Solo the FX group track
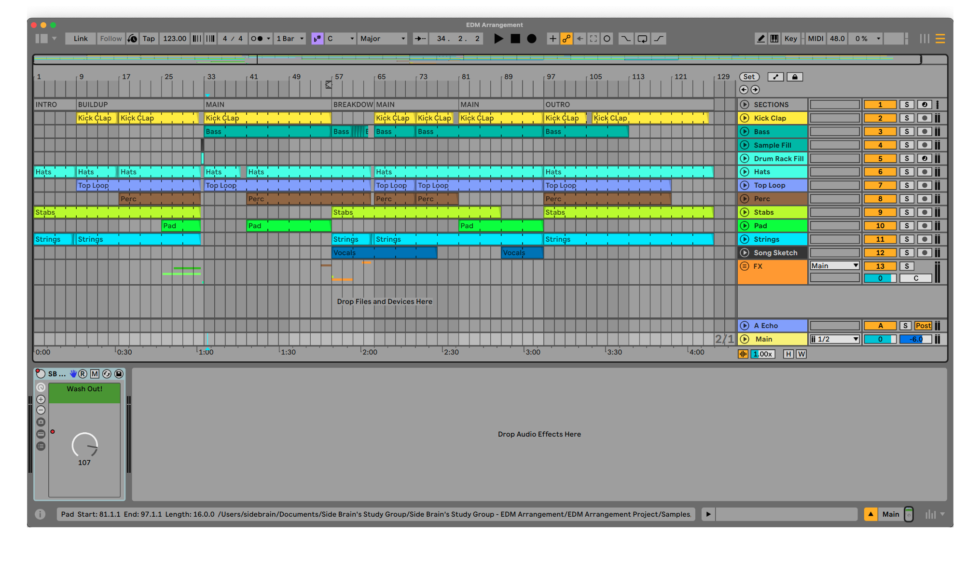The height and width of the screenshot is (563, 980). [906, 266]
